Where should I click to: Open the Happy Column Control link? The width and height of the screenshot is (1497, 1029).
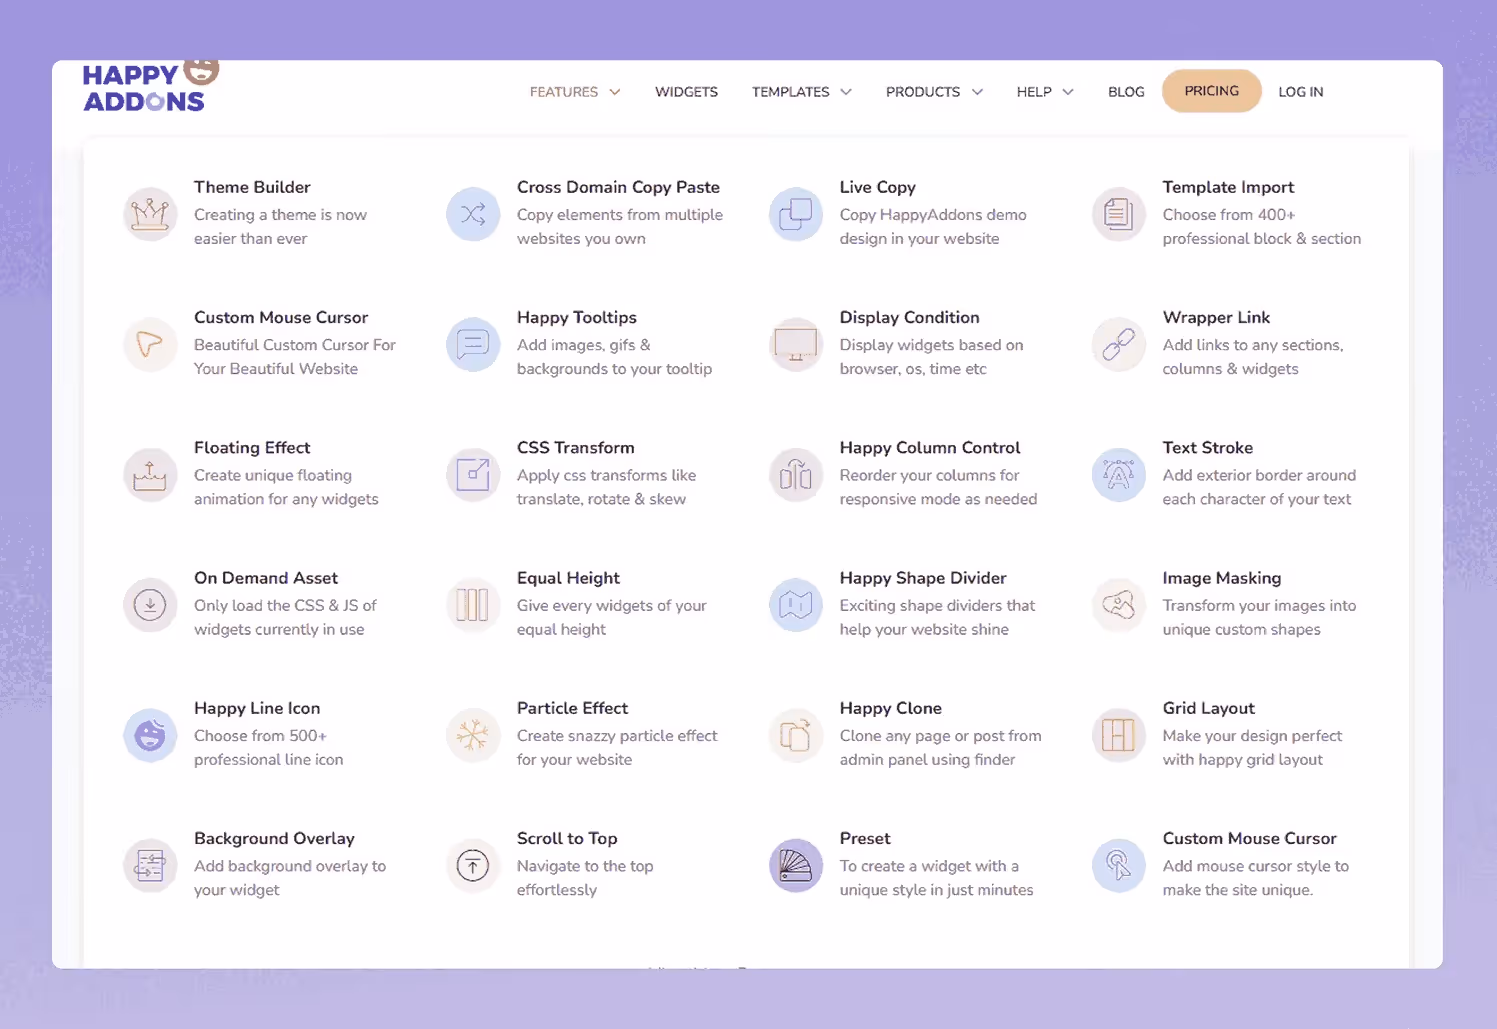point(930,448)
